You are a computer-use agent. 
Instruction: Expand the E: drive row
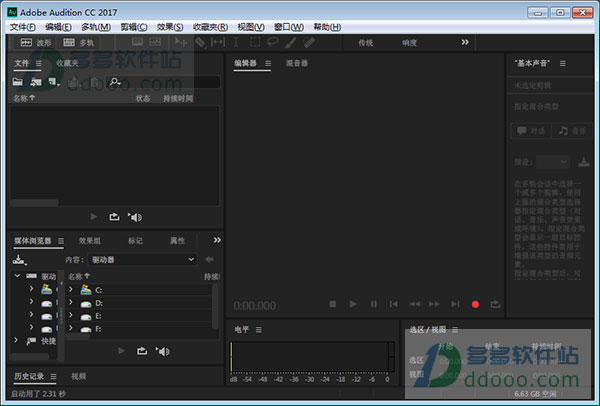coord(71,315)
